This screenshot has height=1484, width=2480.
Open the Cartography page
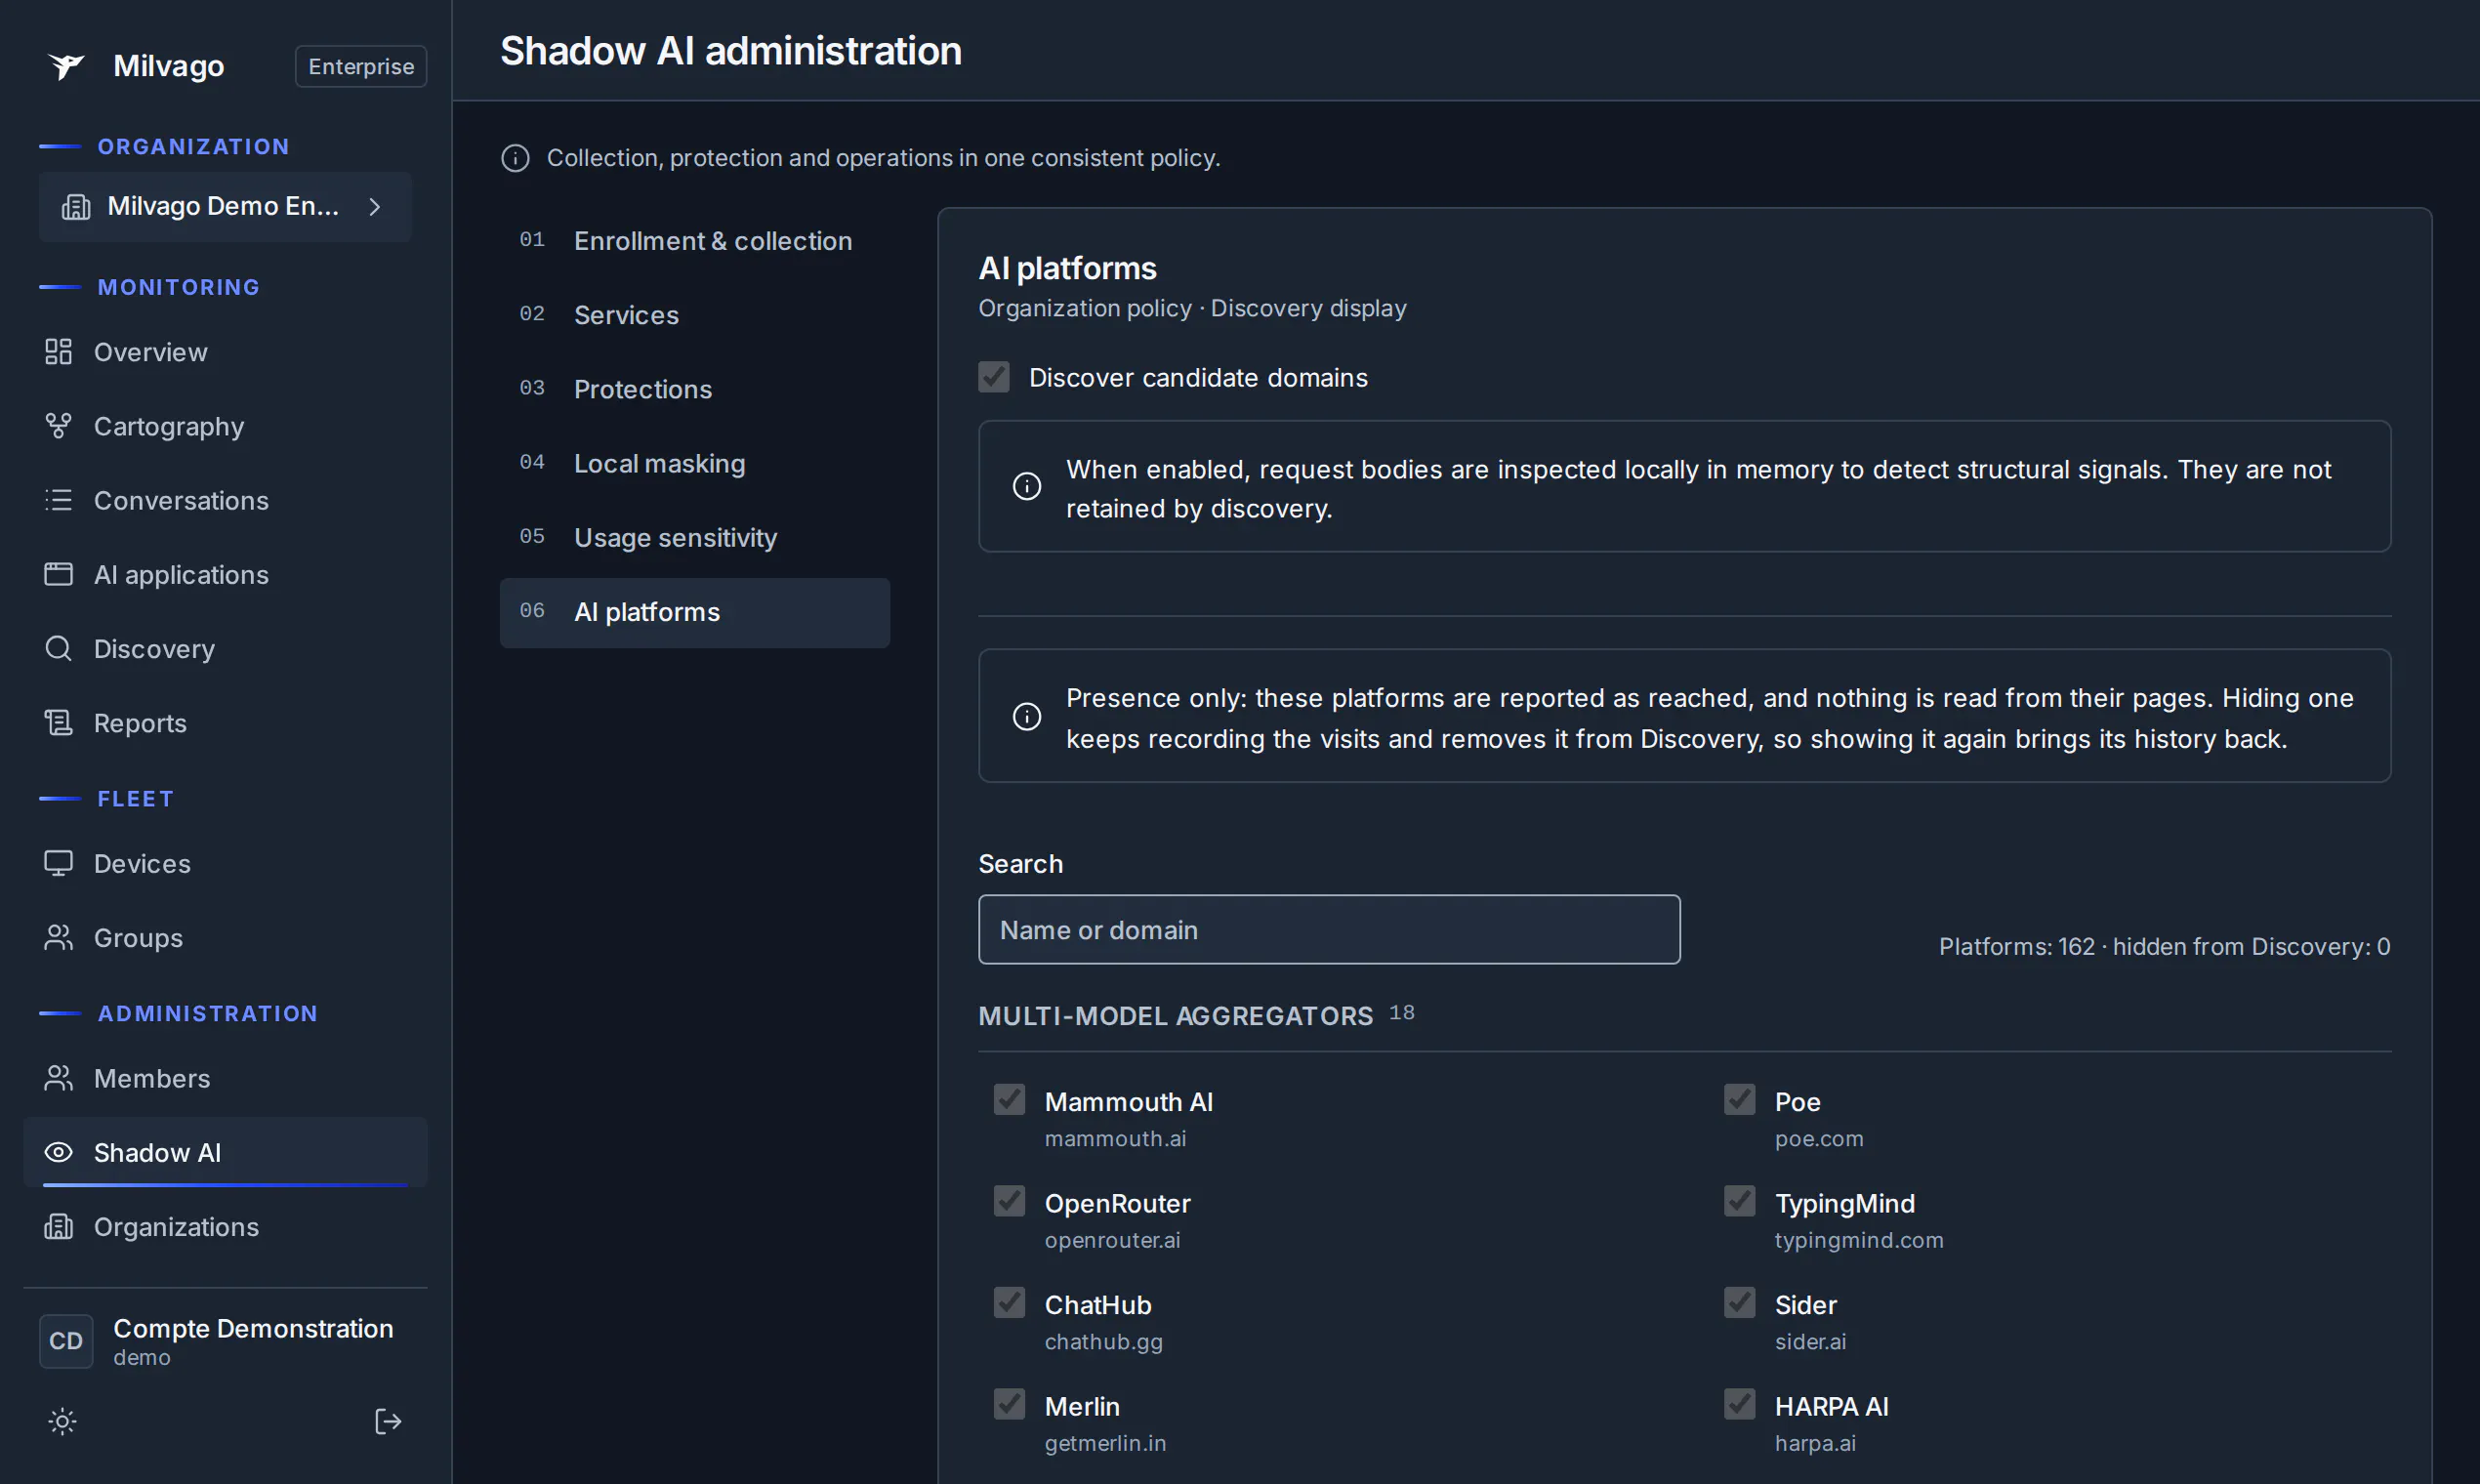pyautogui.click(x=226, y=426)
